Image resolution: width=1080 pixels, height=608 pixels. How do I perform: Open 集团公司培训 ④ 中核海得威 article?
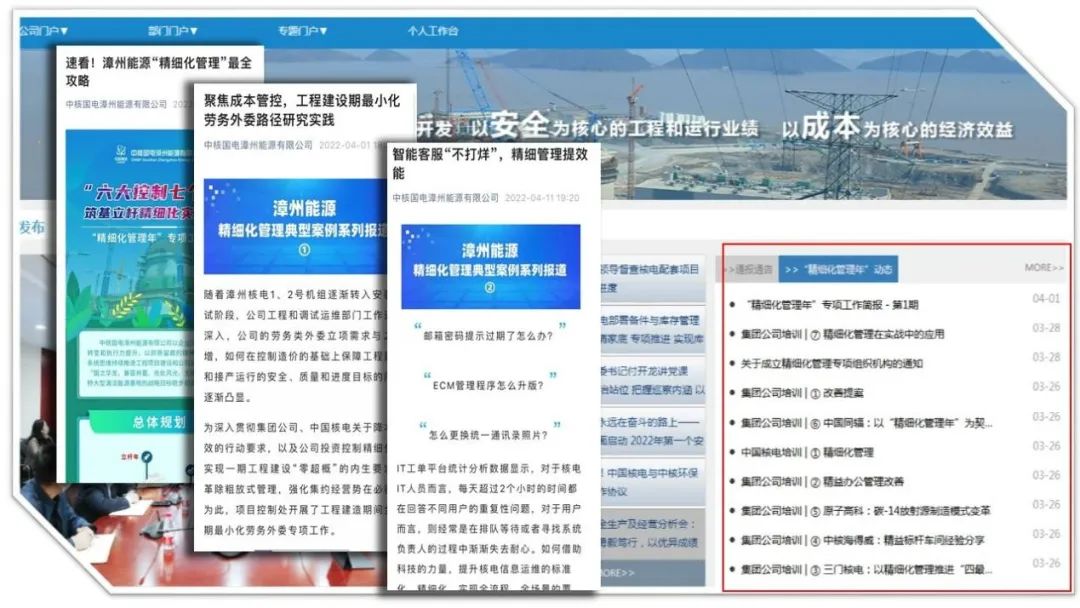(x=862, y=541)
